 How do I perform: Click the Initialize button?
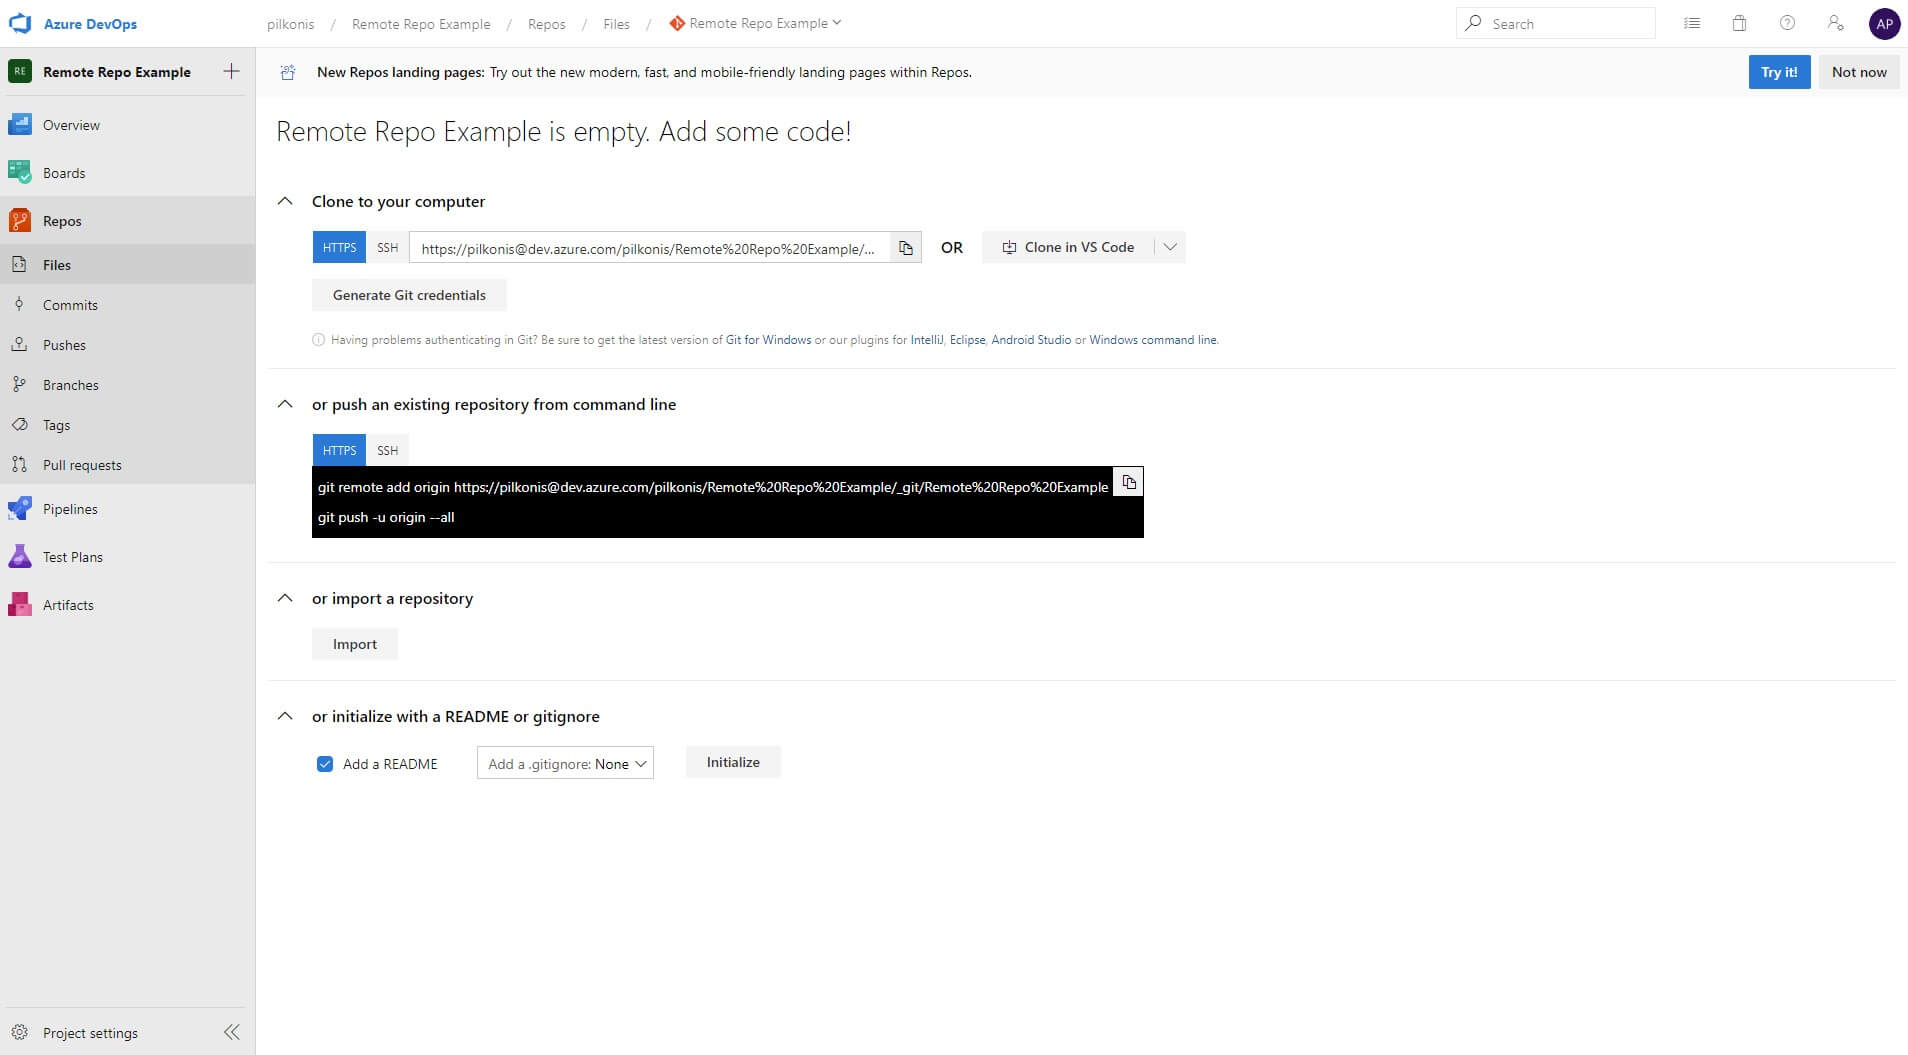click(x=733, y=762)
